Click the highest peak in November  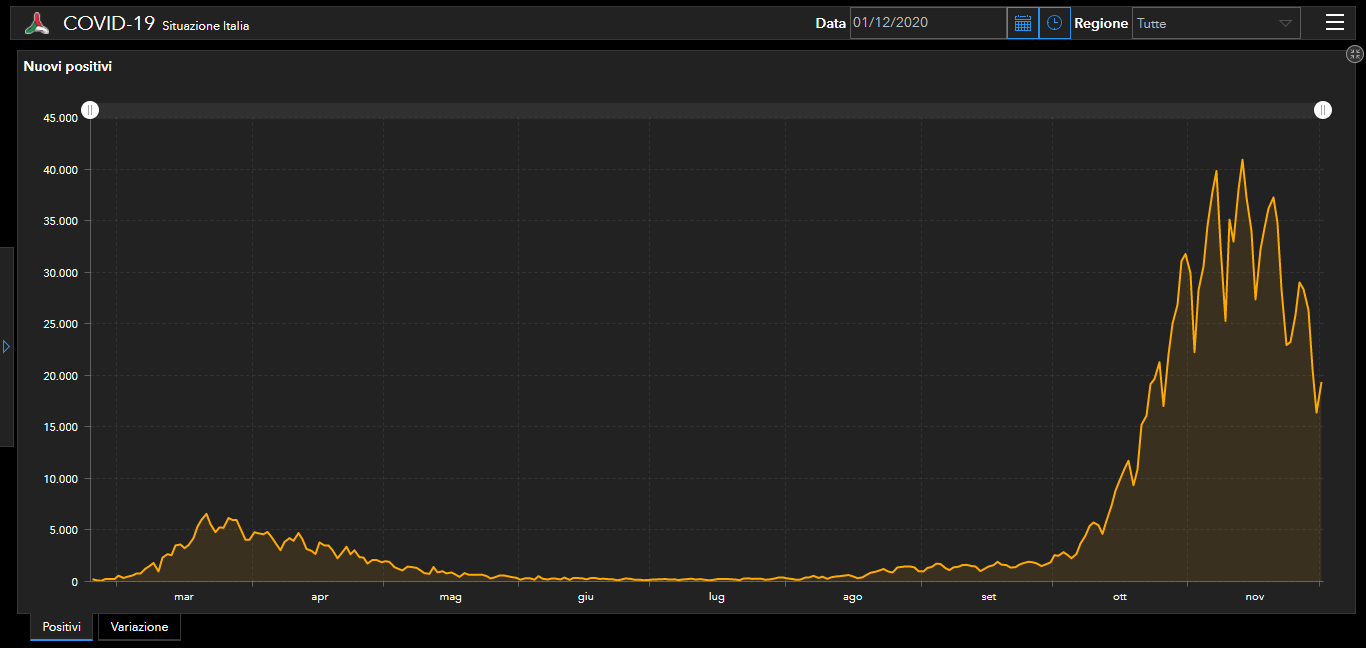point(1242,160)
